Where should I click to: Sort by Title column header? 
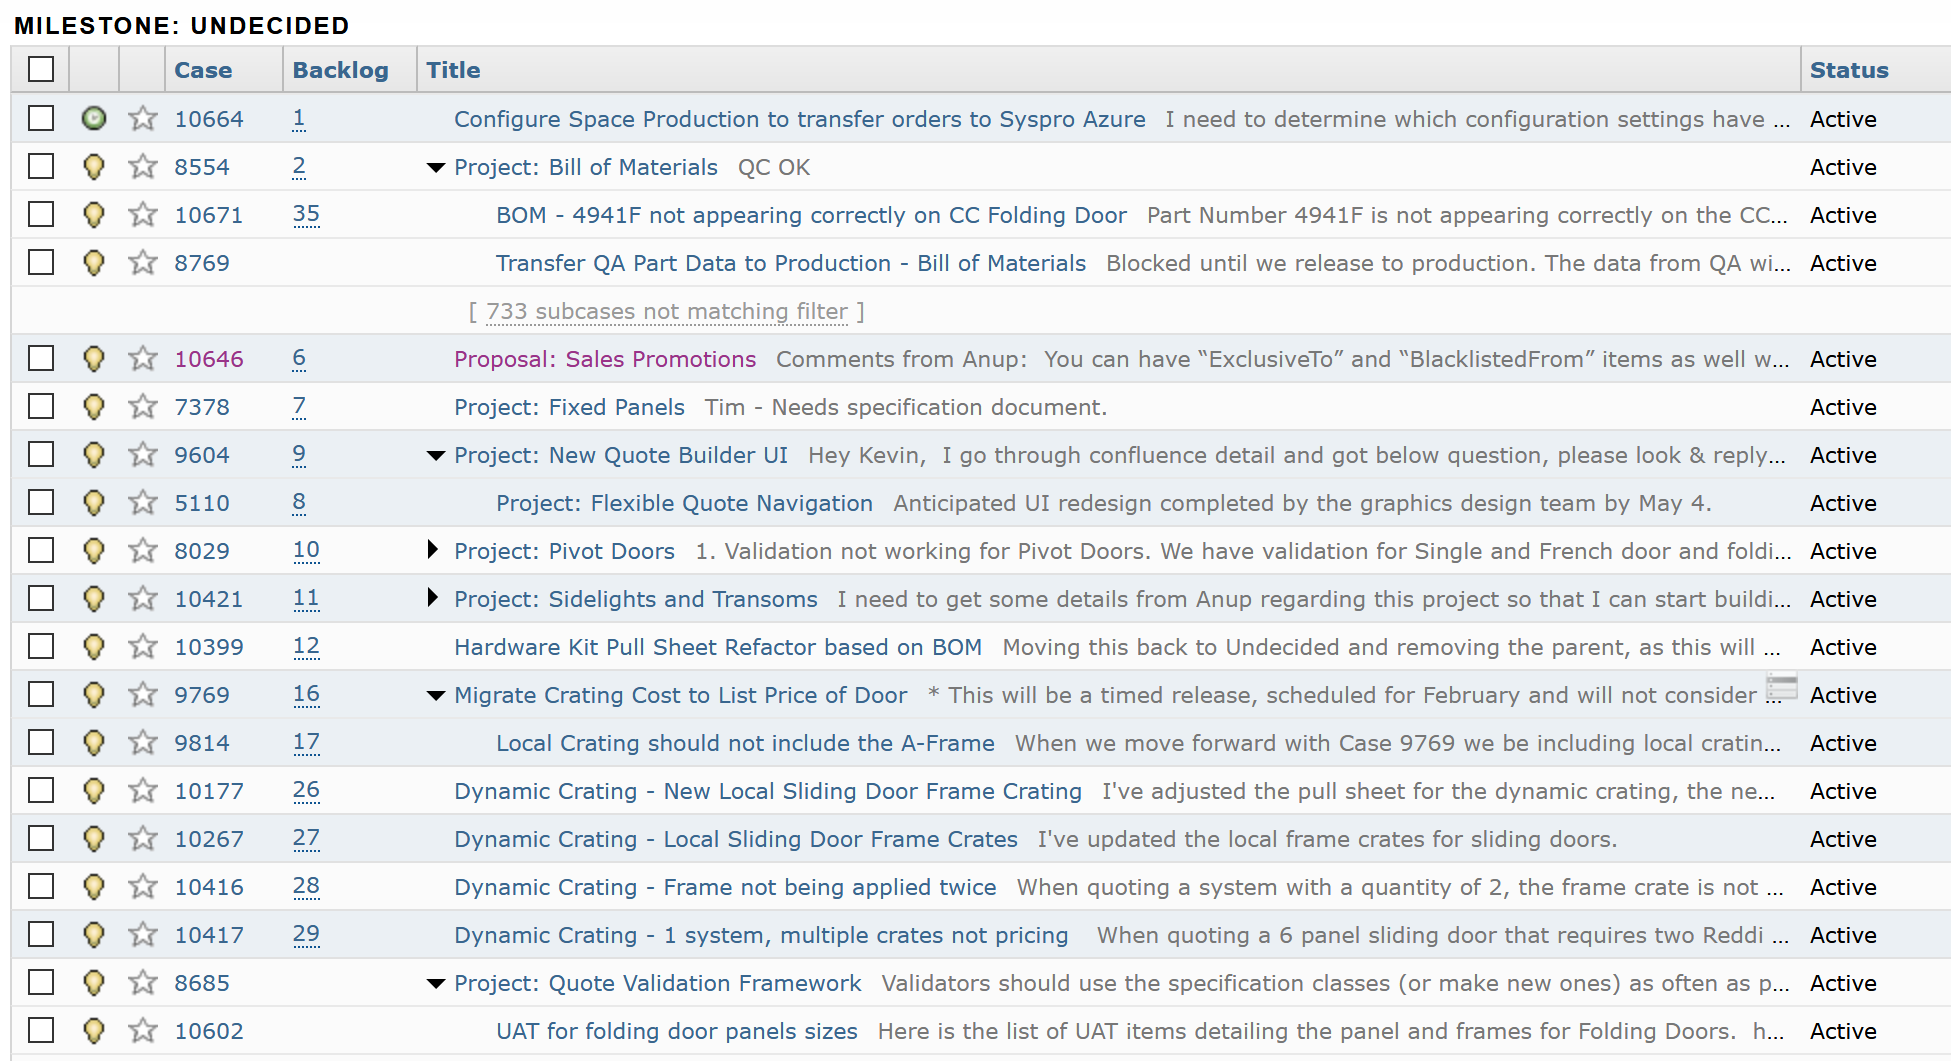[x=453, y=70]
